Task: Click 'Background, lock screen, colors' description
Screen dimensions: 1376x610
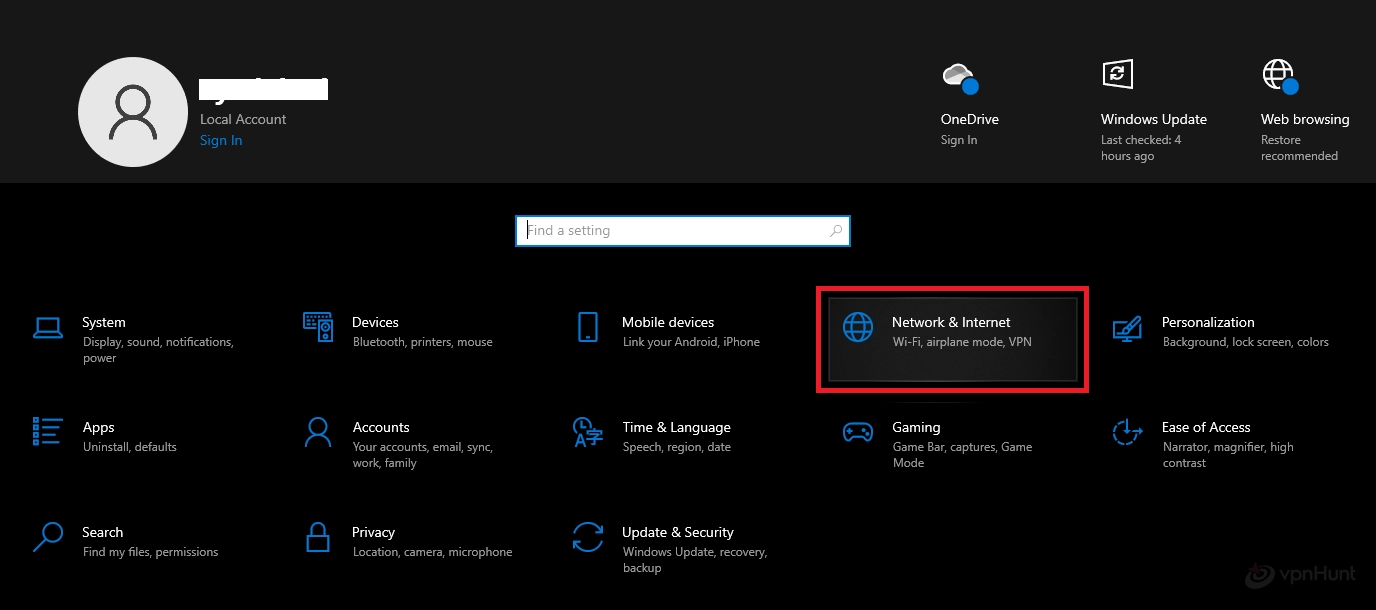Action: (x=1246, y=342)
